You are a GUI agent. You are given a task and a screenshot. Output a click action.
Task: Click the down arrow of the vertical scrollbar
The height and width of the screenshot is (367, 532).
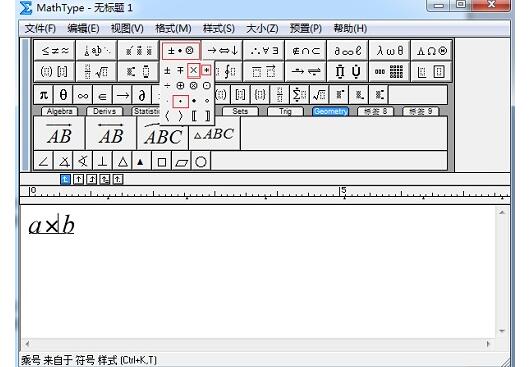pos(502,331)
